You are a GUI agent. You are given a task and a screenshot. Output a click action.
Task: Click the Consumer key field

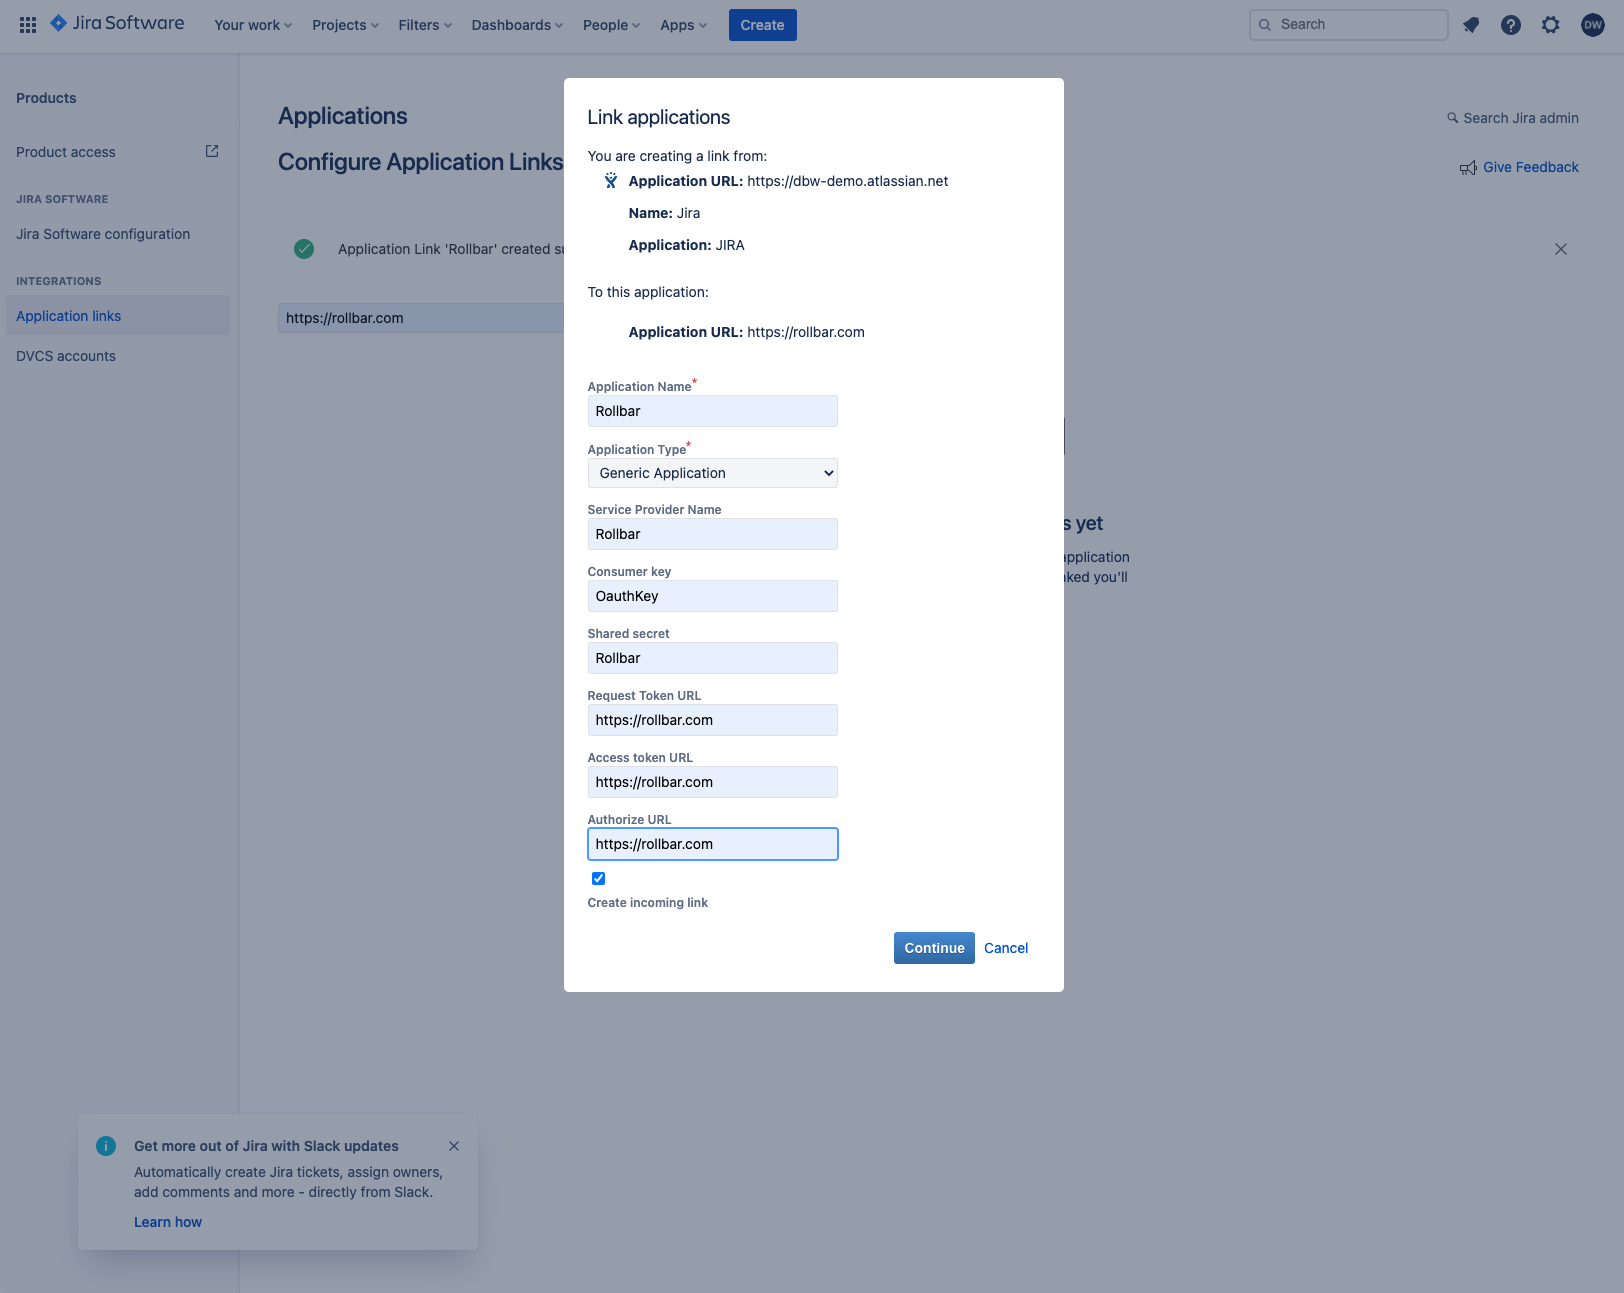pyautogui.click(x=713, y=596)
